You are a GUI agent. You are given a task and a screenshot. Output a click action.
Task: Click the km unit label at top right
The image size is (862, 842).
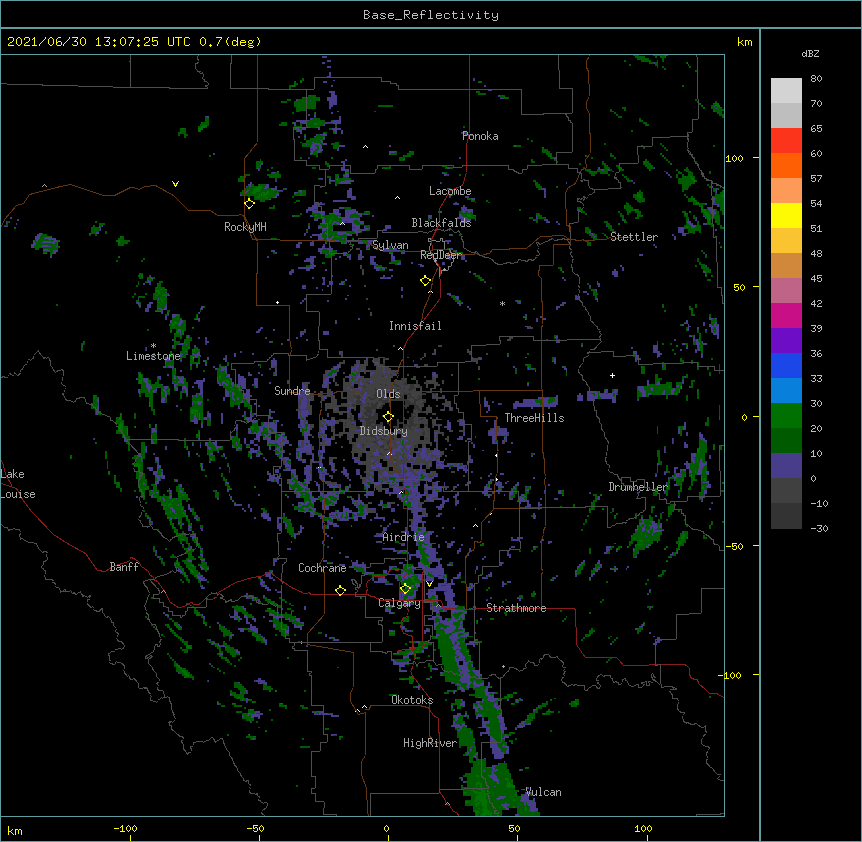[745, 42]
